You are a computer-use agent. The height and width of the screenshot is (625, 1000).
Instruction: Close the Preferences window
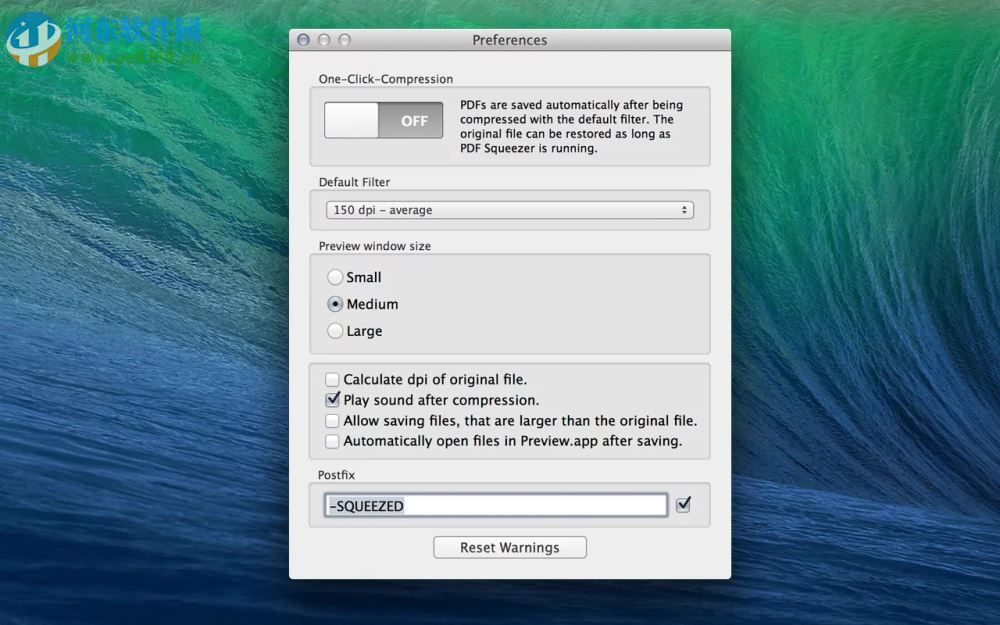[x=302, y=39]
